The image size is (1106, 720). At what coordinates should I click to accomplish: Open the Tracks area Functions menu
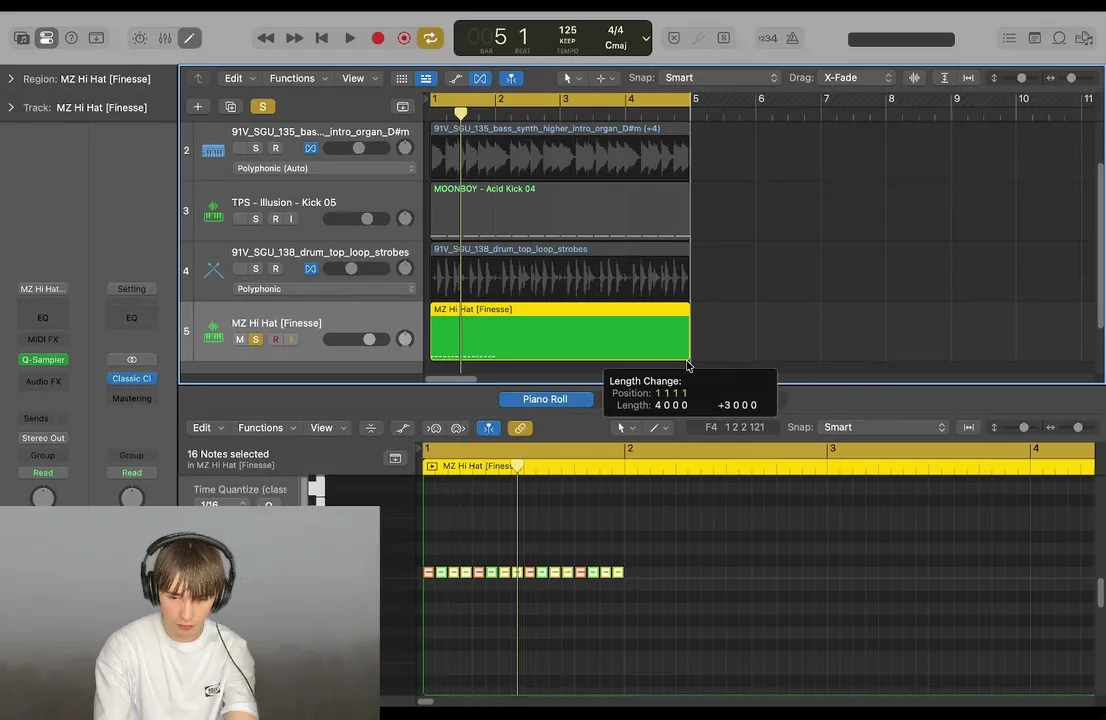click(x=298, y=78)
